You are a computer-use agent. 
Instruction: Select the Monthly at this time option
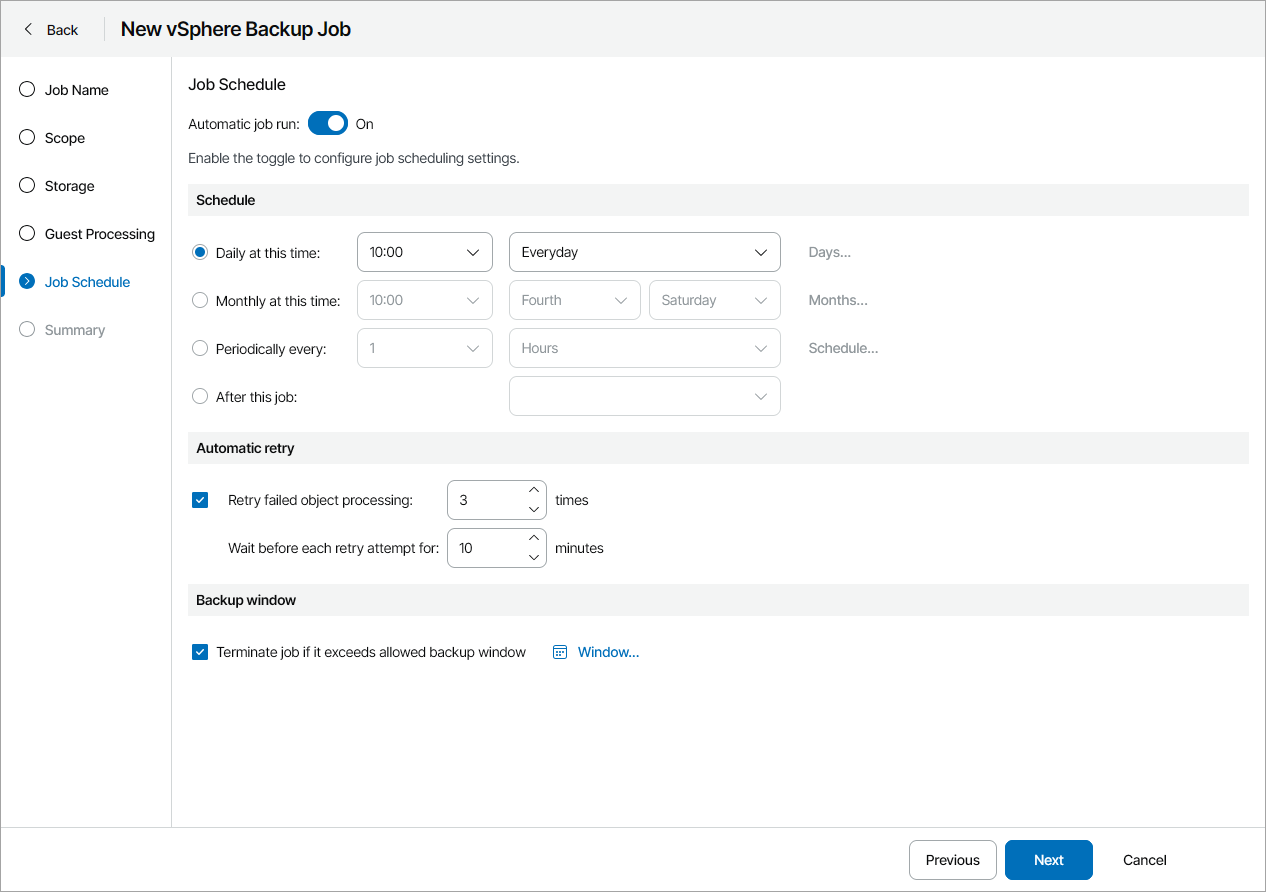point(200,300)
